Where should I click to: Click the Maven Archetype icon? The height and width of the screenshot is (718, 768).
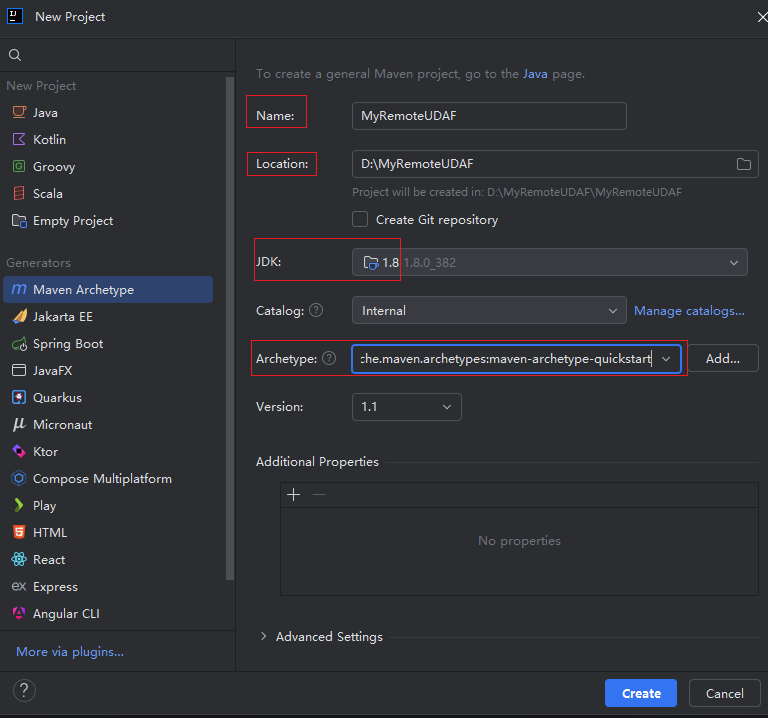pos(19,289)
